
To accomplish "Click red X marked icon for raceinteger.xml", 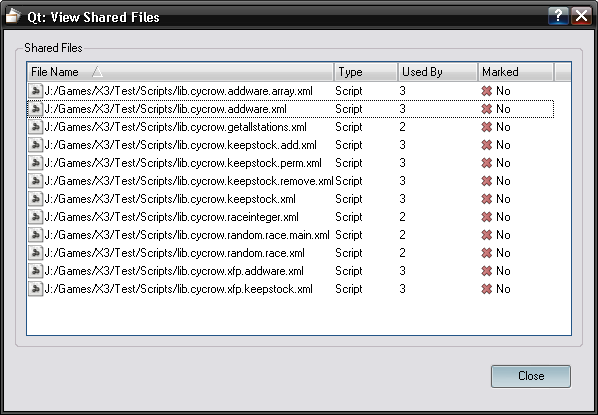I will [487, 217].
